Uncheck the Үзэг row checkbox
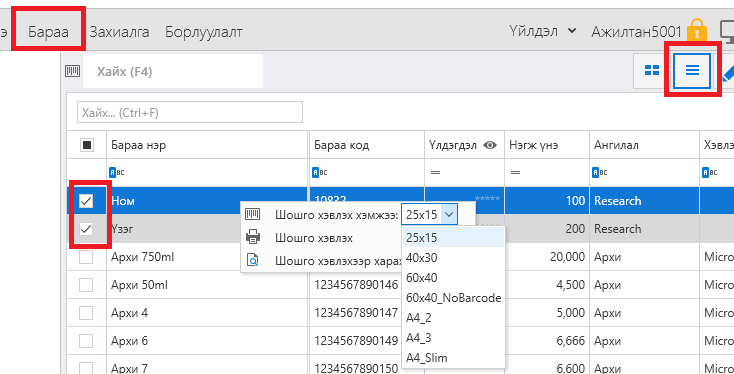Viewport: 734px width, 374px height. 86,229
